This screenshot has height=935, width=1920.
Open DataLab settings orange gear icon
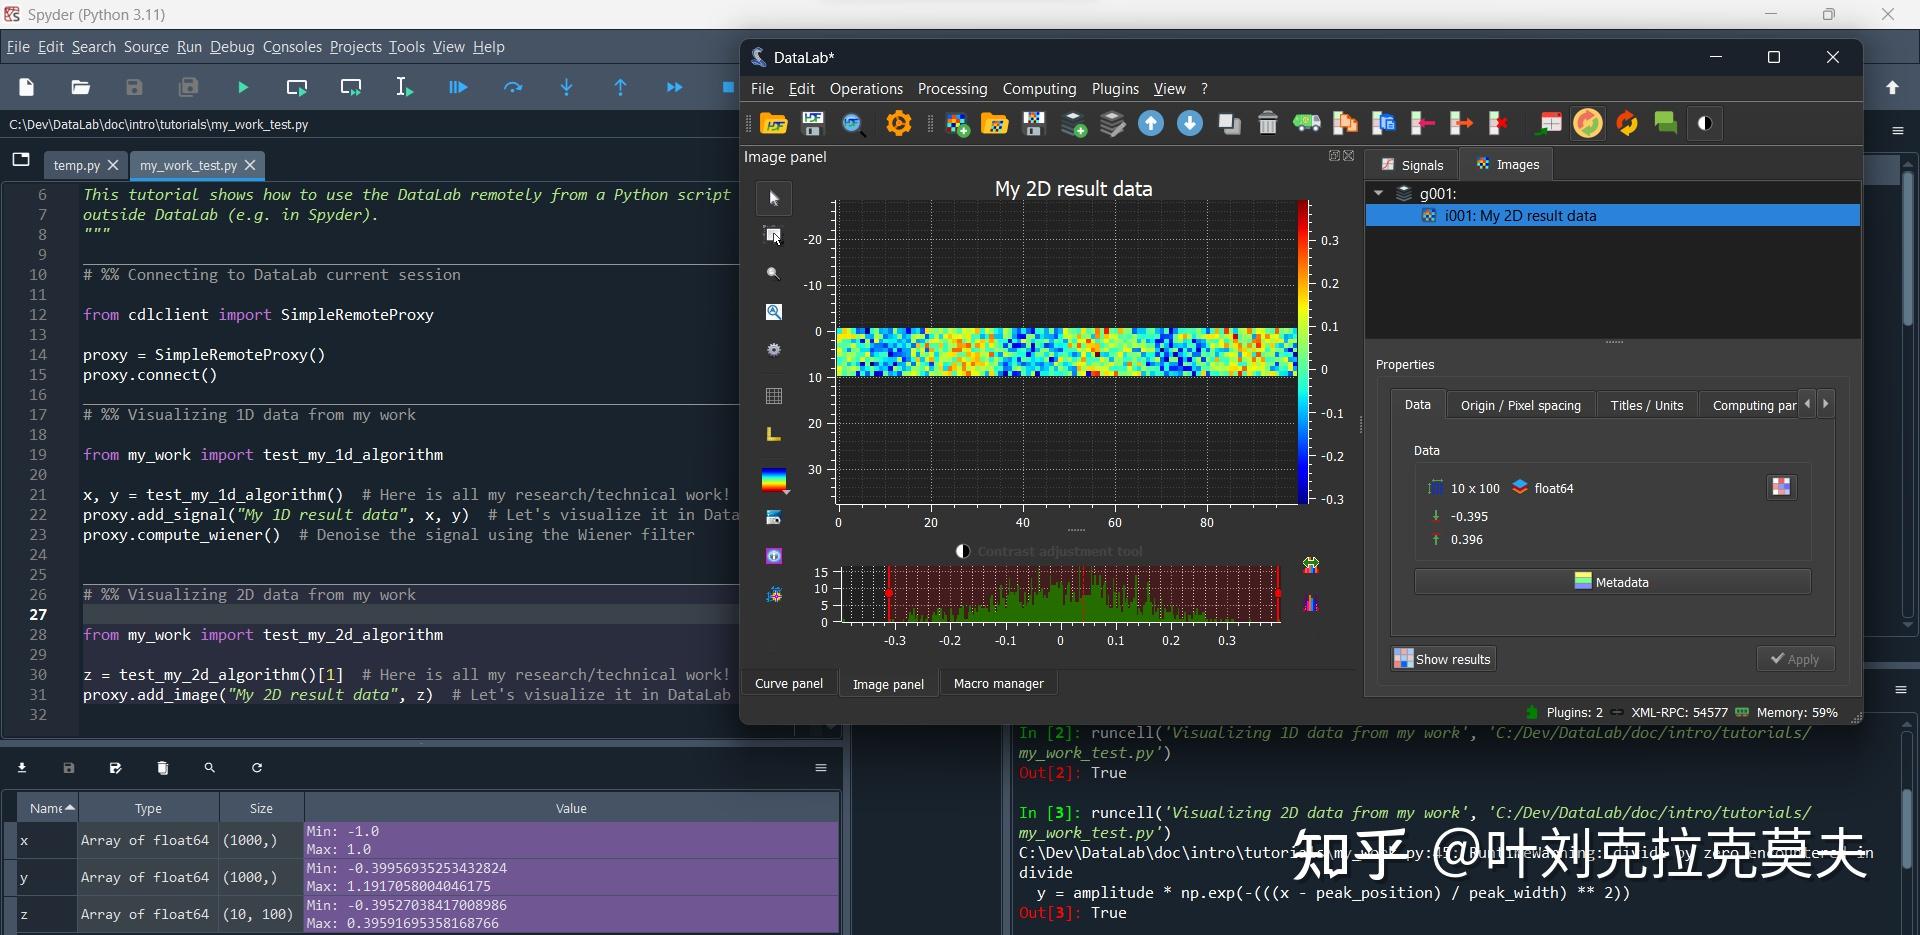point(899,124)
